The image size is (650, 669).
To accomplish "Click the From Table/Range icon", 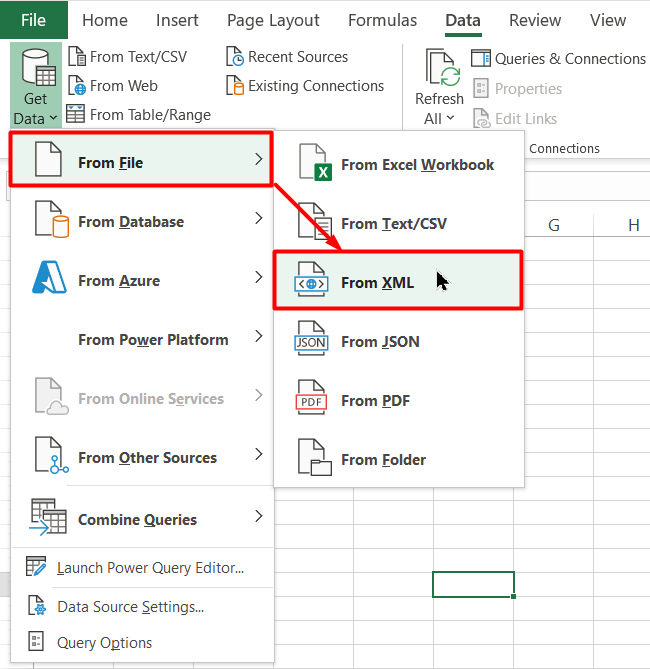I will coord(76,114).
